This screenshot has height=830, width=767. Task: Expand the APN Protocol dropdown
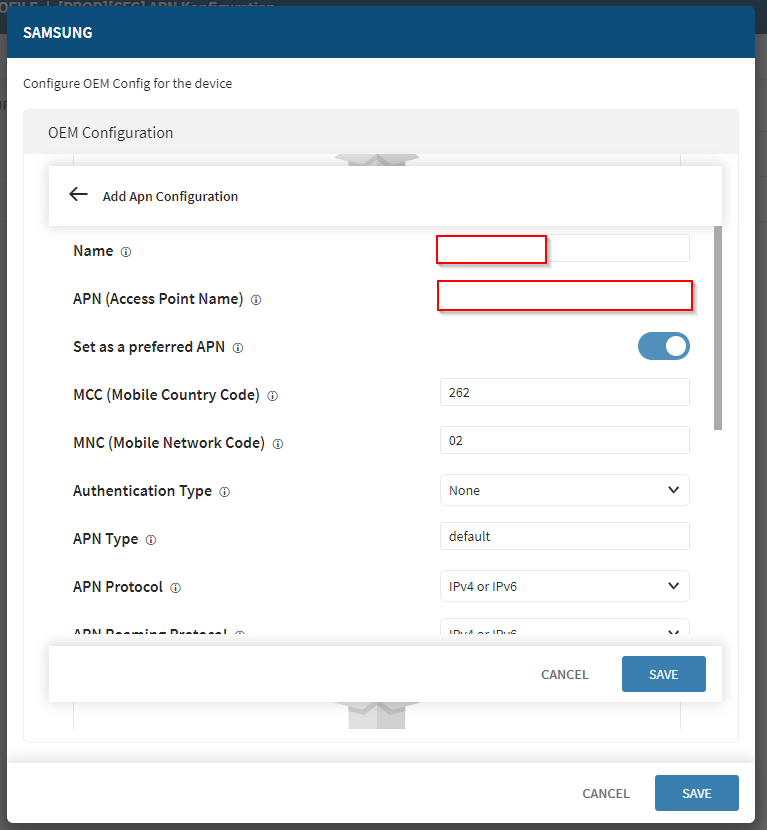[x=564, y=586]
